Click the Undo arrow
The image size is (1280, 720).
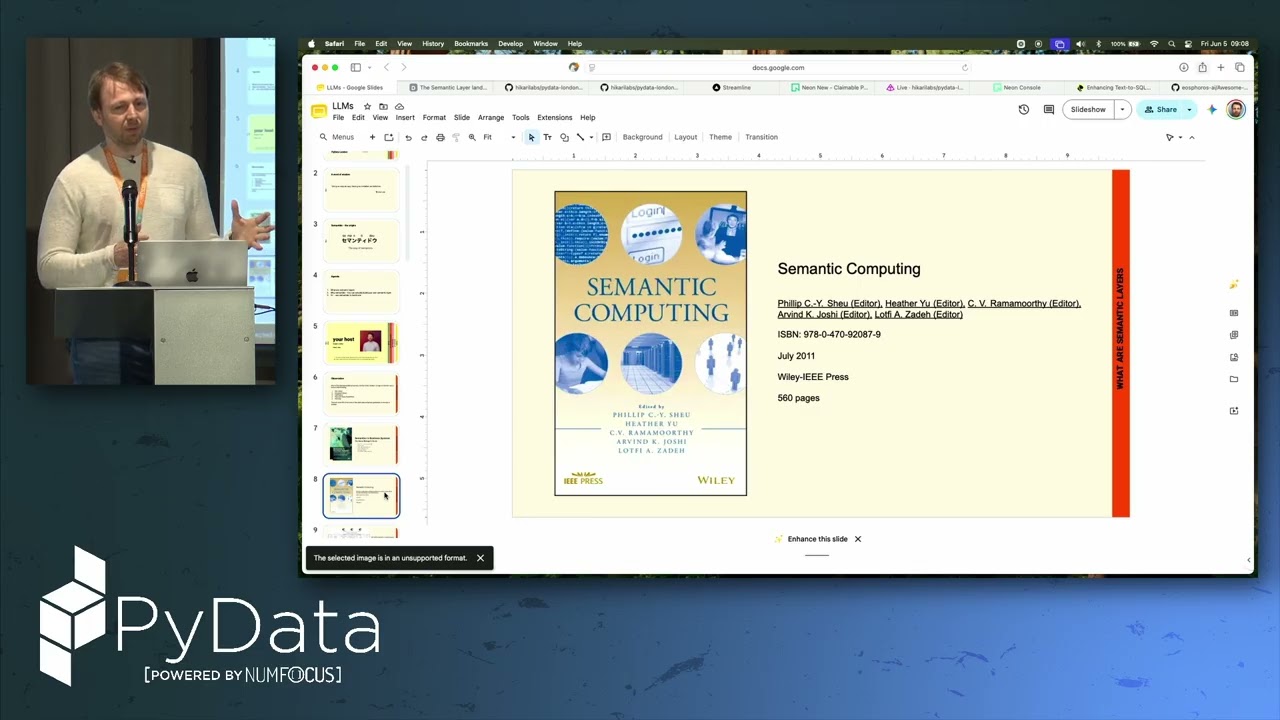pos(408,137)
